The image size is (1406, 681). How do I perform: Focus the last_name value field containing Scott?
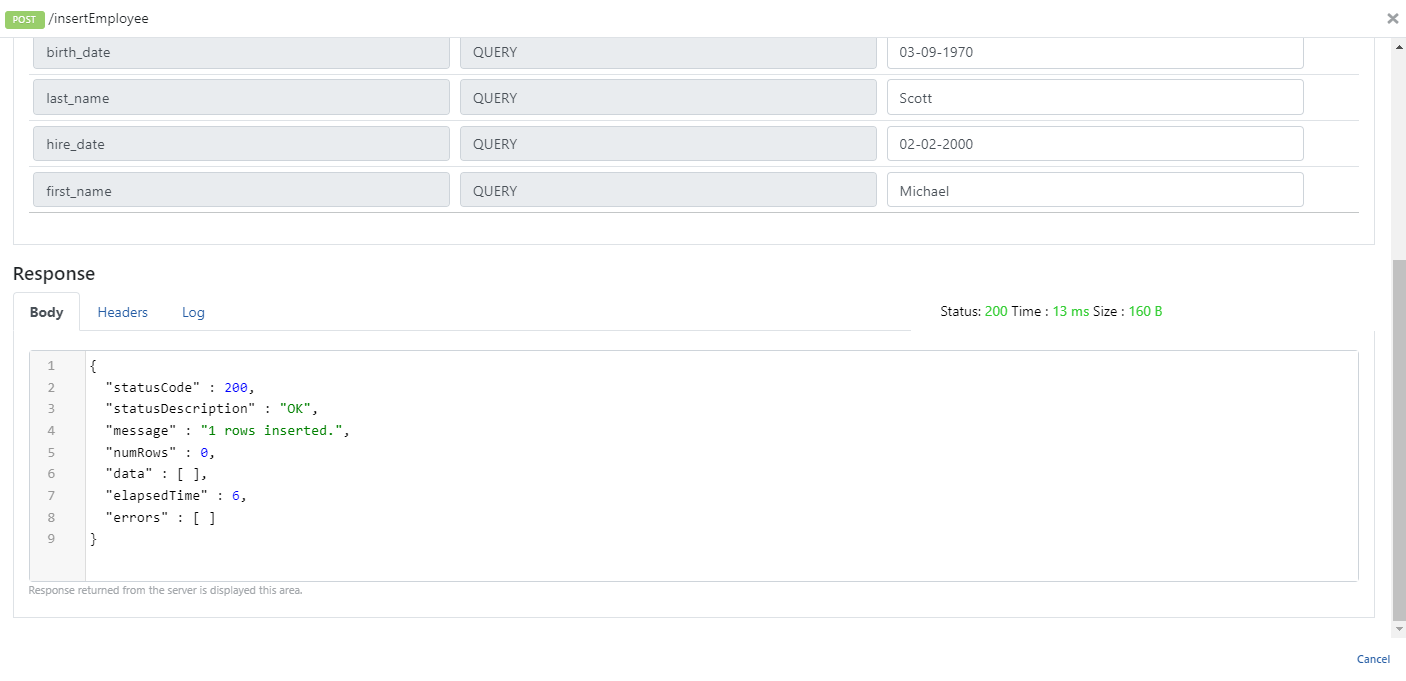pos(1094,98)
